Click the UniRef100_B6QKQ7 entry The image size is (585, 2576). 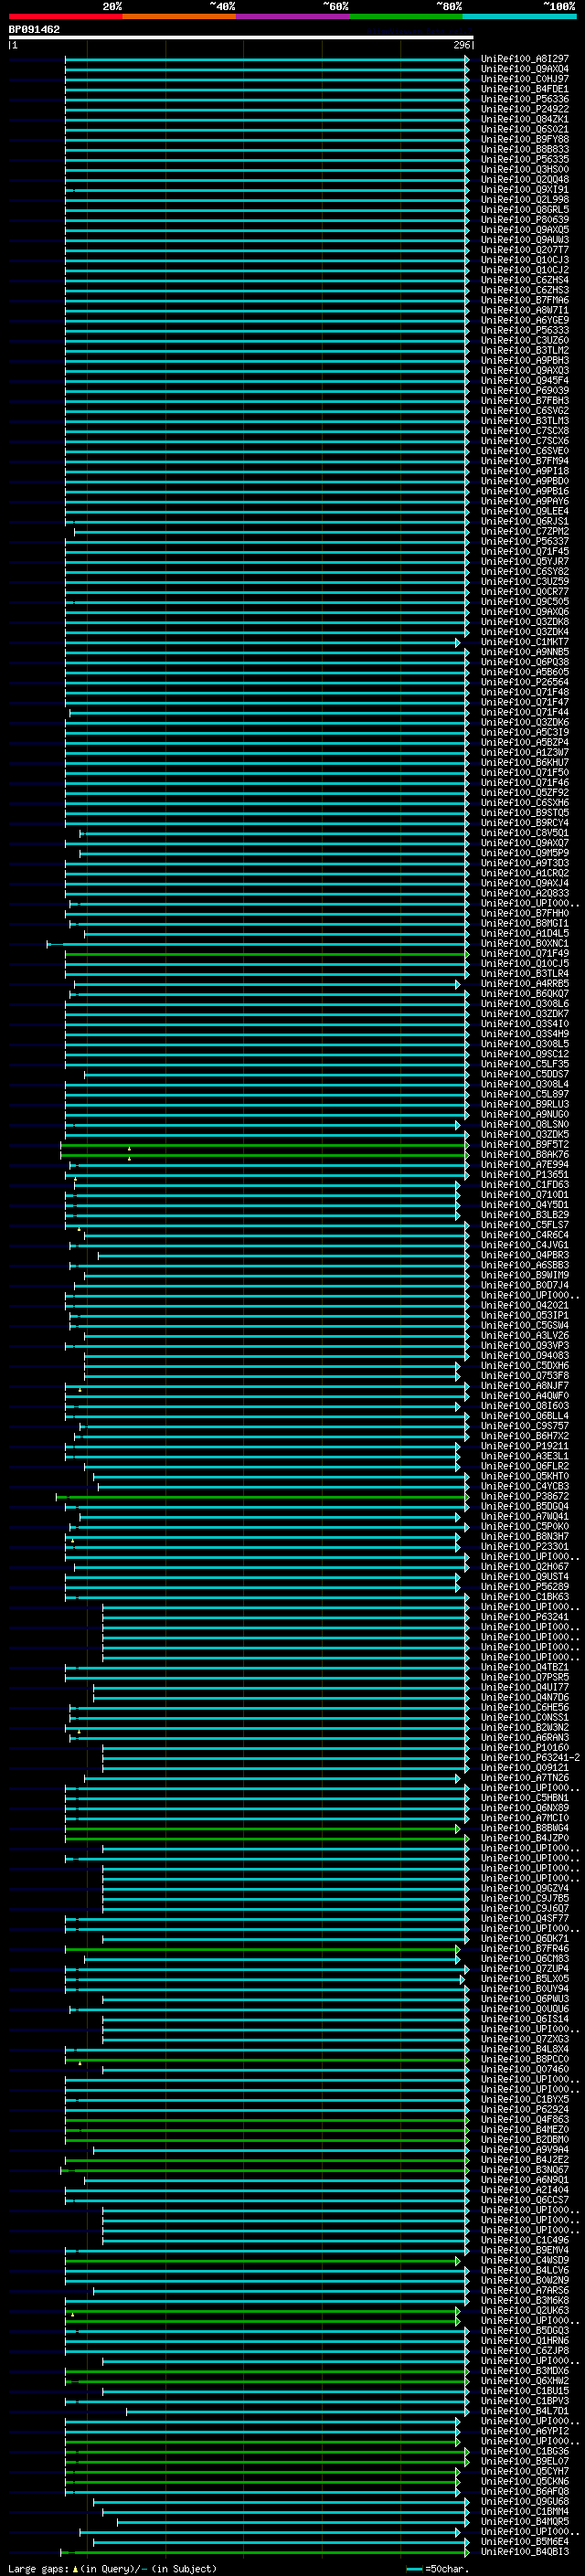(524, 994)
